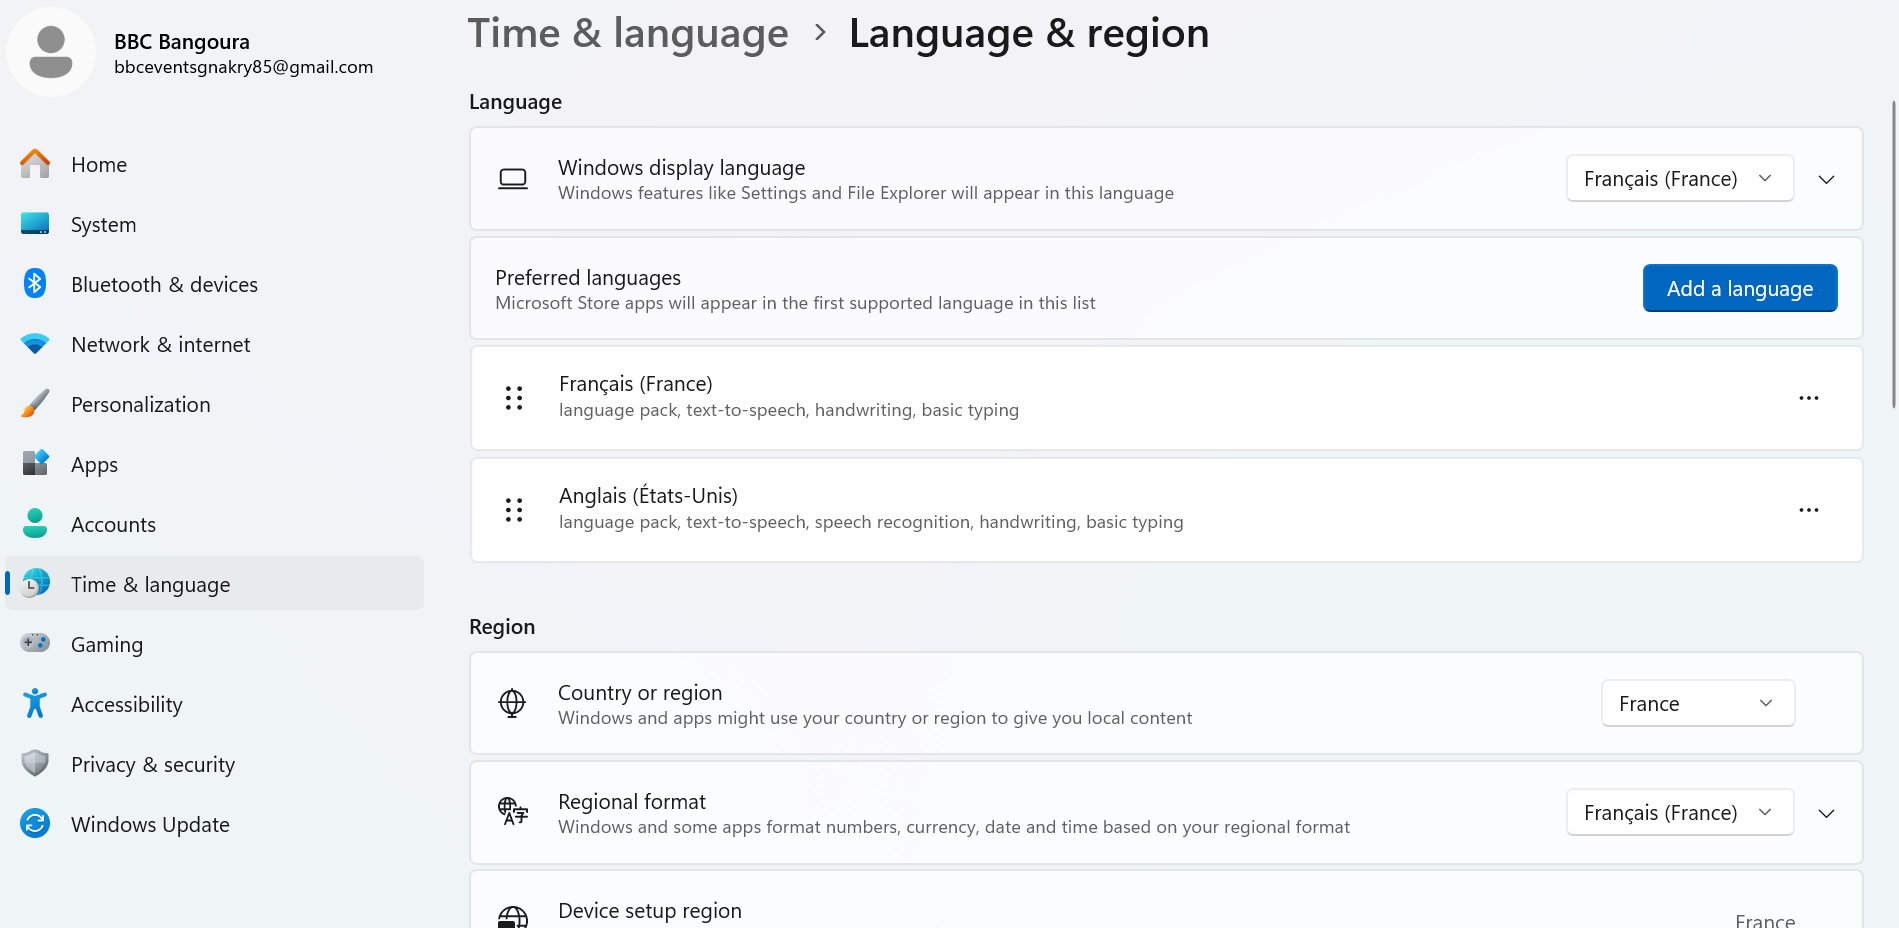Open Accessibility settings
Screen dimensions: 1899x928
click(214, 704)
